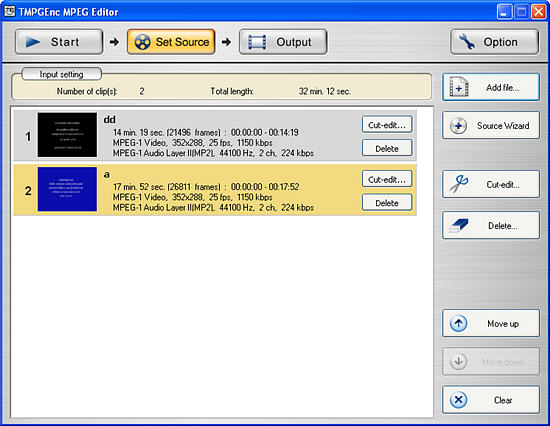Click the '32 min. 12 sec.' total length
The width and height of the screenshot is (550, 426).
click(x=324, y=91)
